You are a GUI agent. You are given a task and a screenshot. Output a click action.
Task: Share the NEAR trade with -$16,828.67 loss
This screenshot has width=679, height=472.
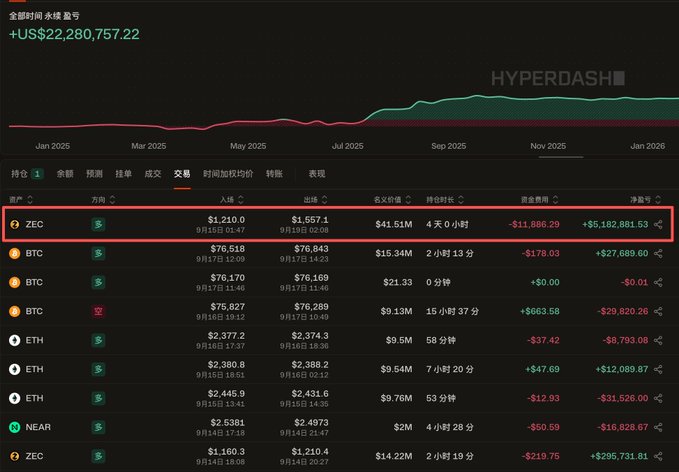point(658,427)
